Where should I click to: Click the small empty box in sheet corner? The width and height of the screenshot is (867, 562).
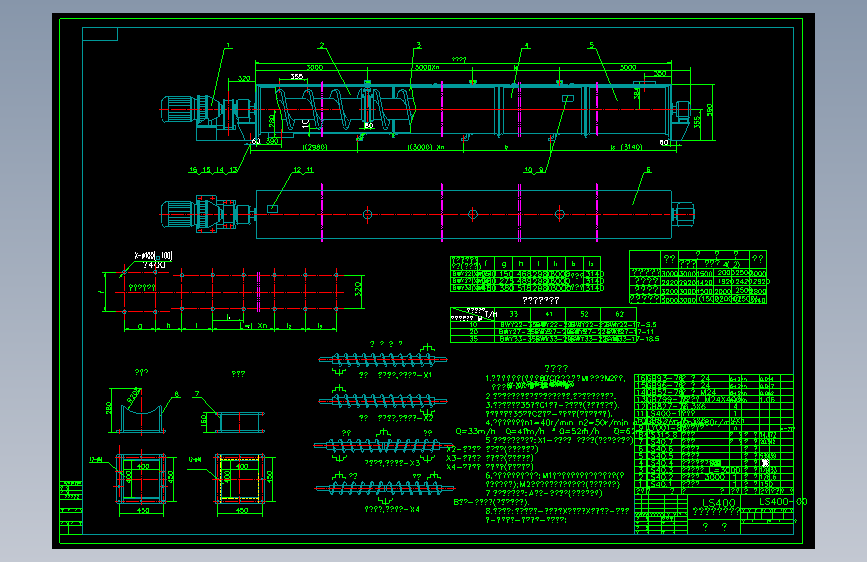click(x=100, y=34)
